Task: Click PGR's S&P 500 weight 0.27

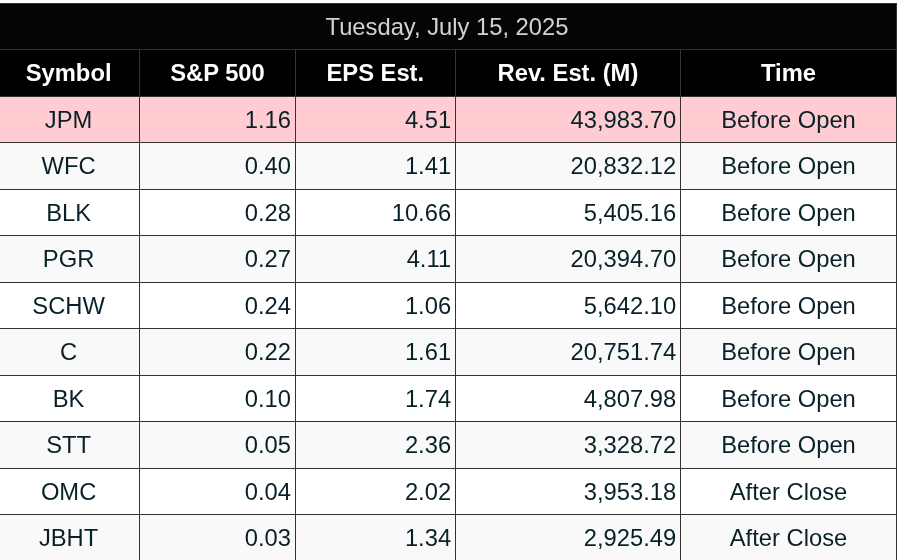Action: 268,259
